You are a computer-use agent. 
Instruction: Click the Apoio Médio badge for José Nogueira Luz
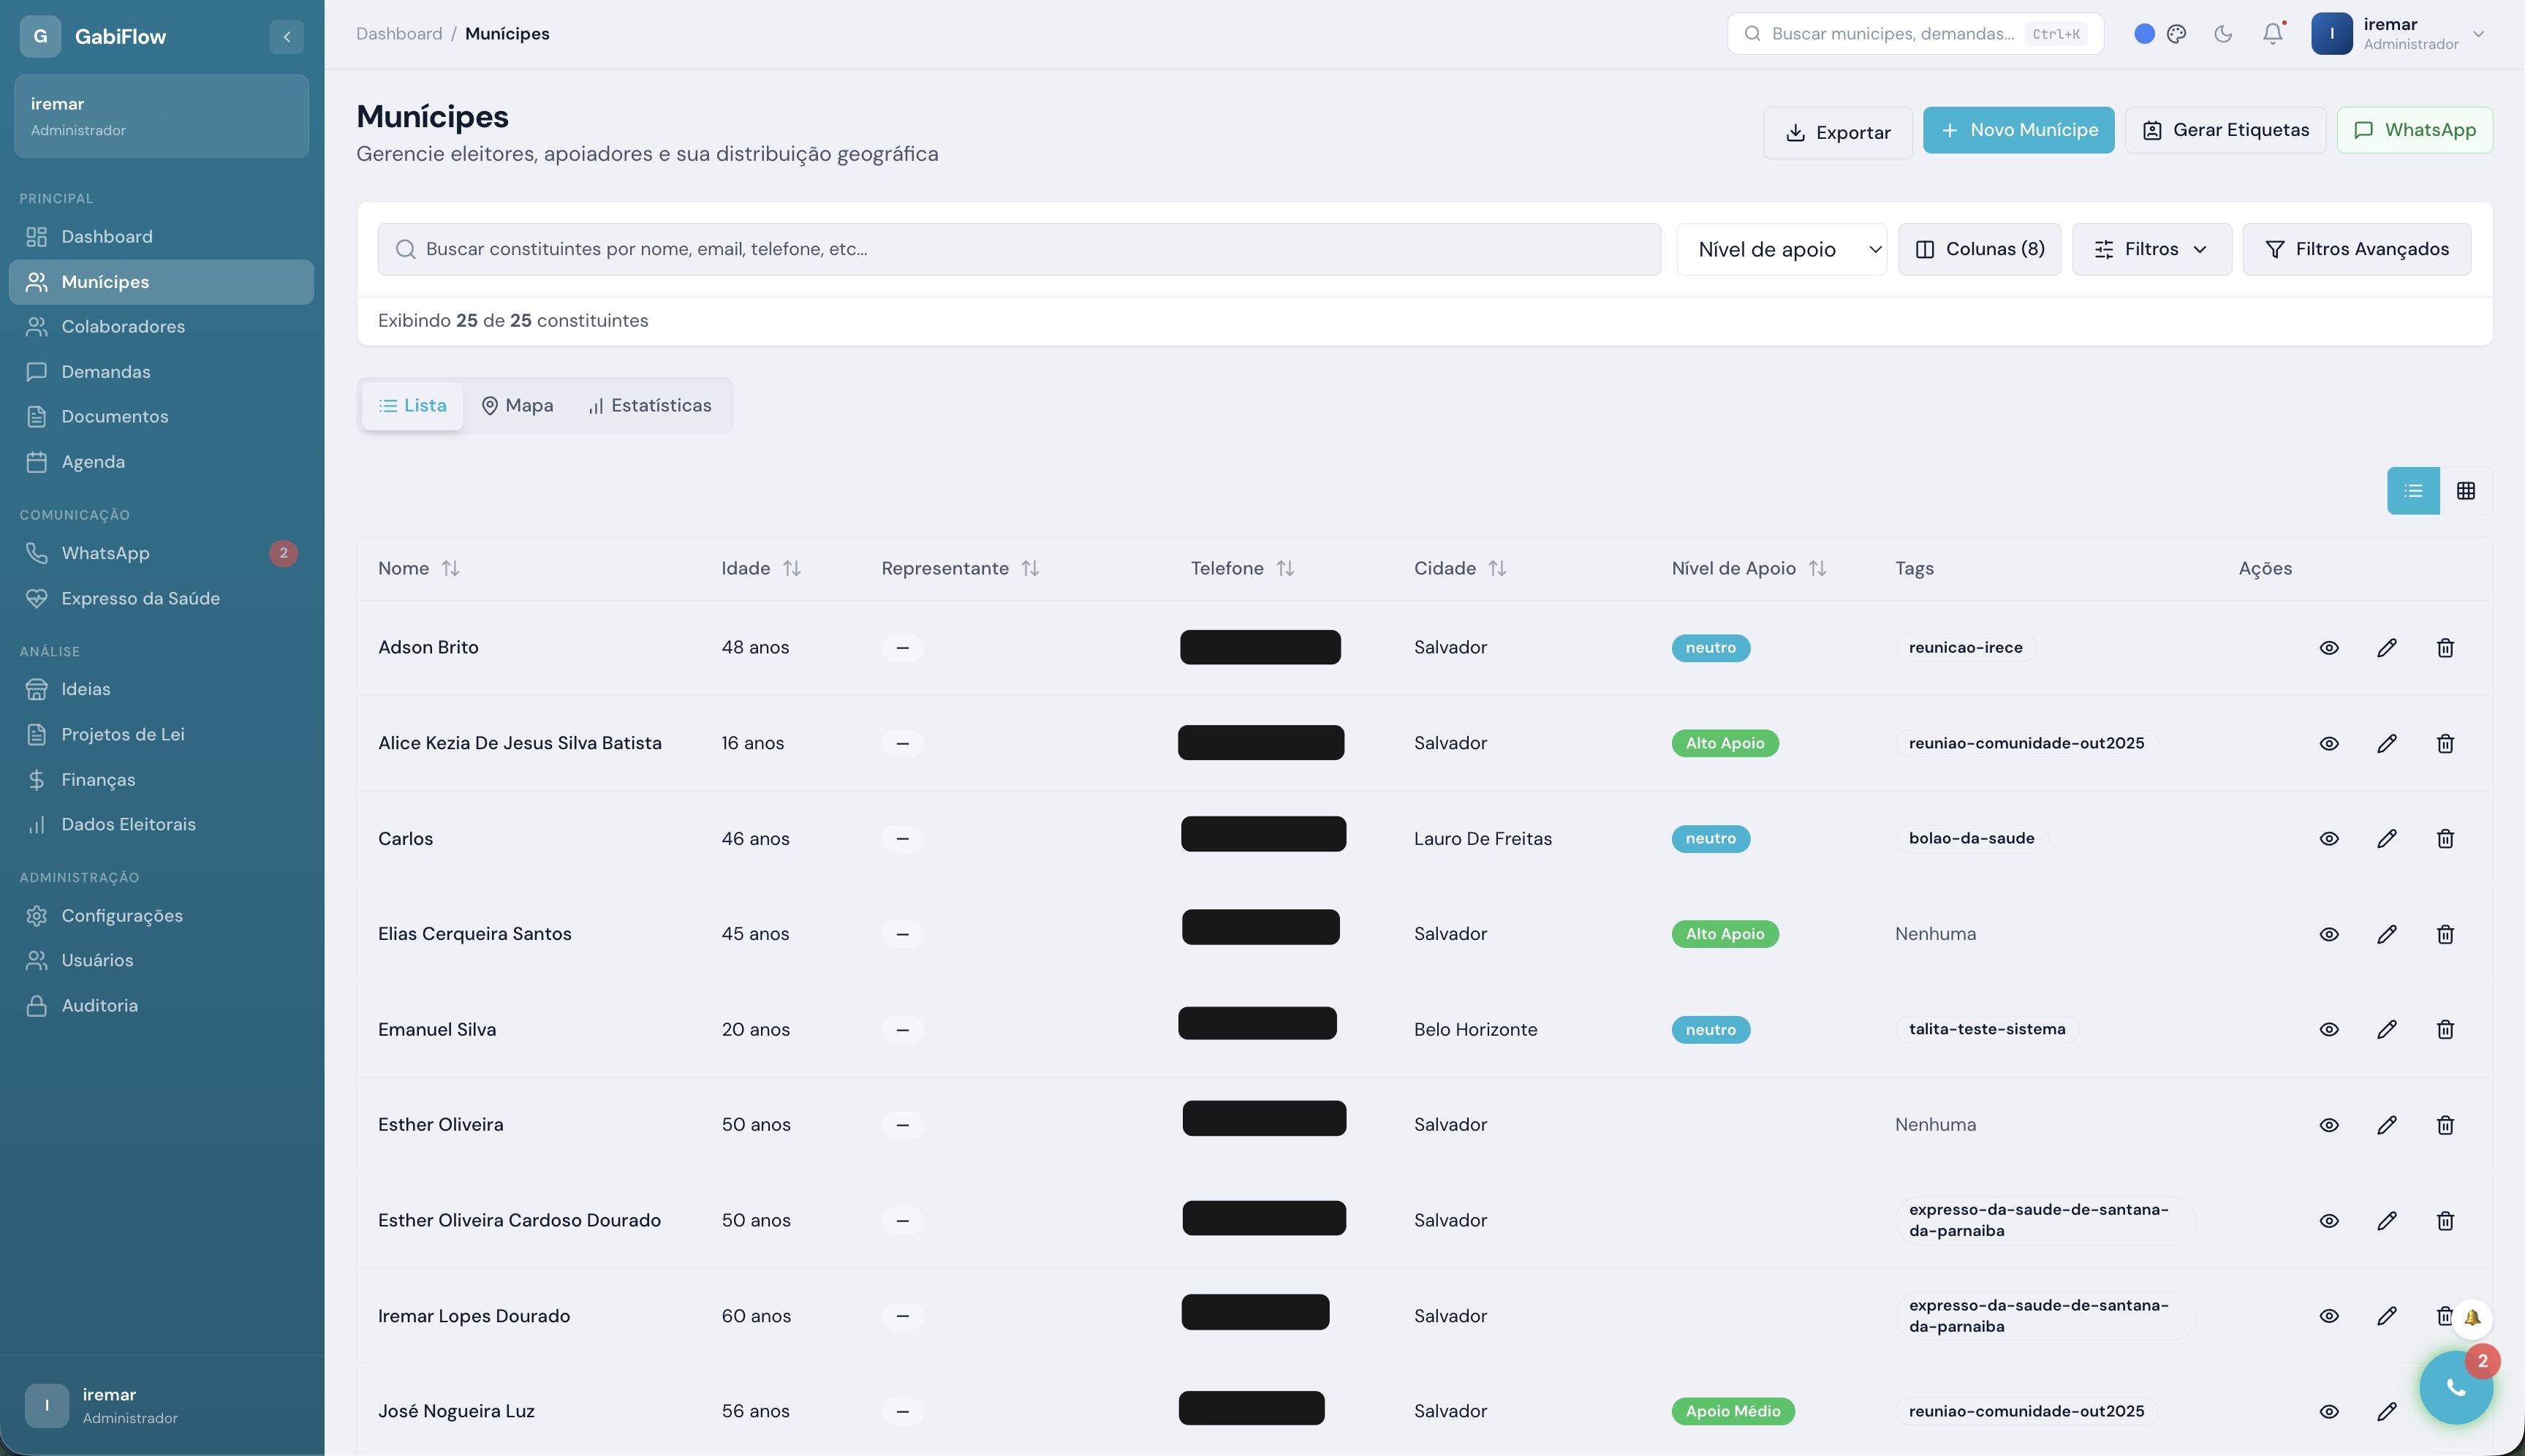pyautogui.click(x=1733, y=1411)
